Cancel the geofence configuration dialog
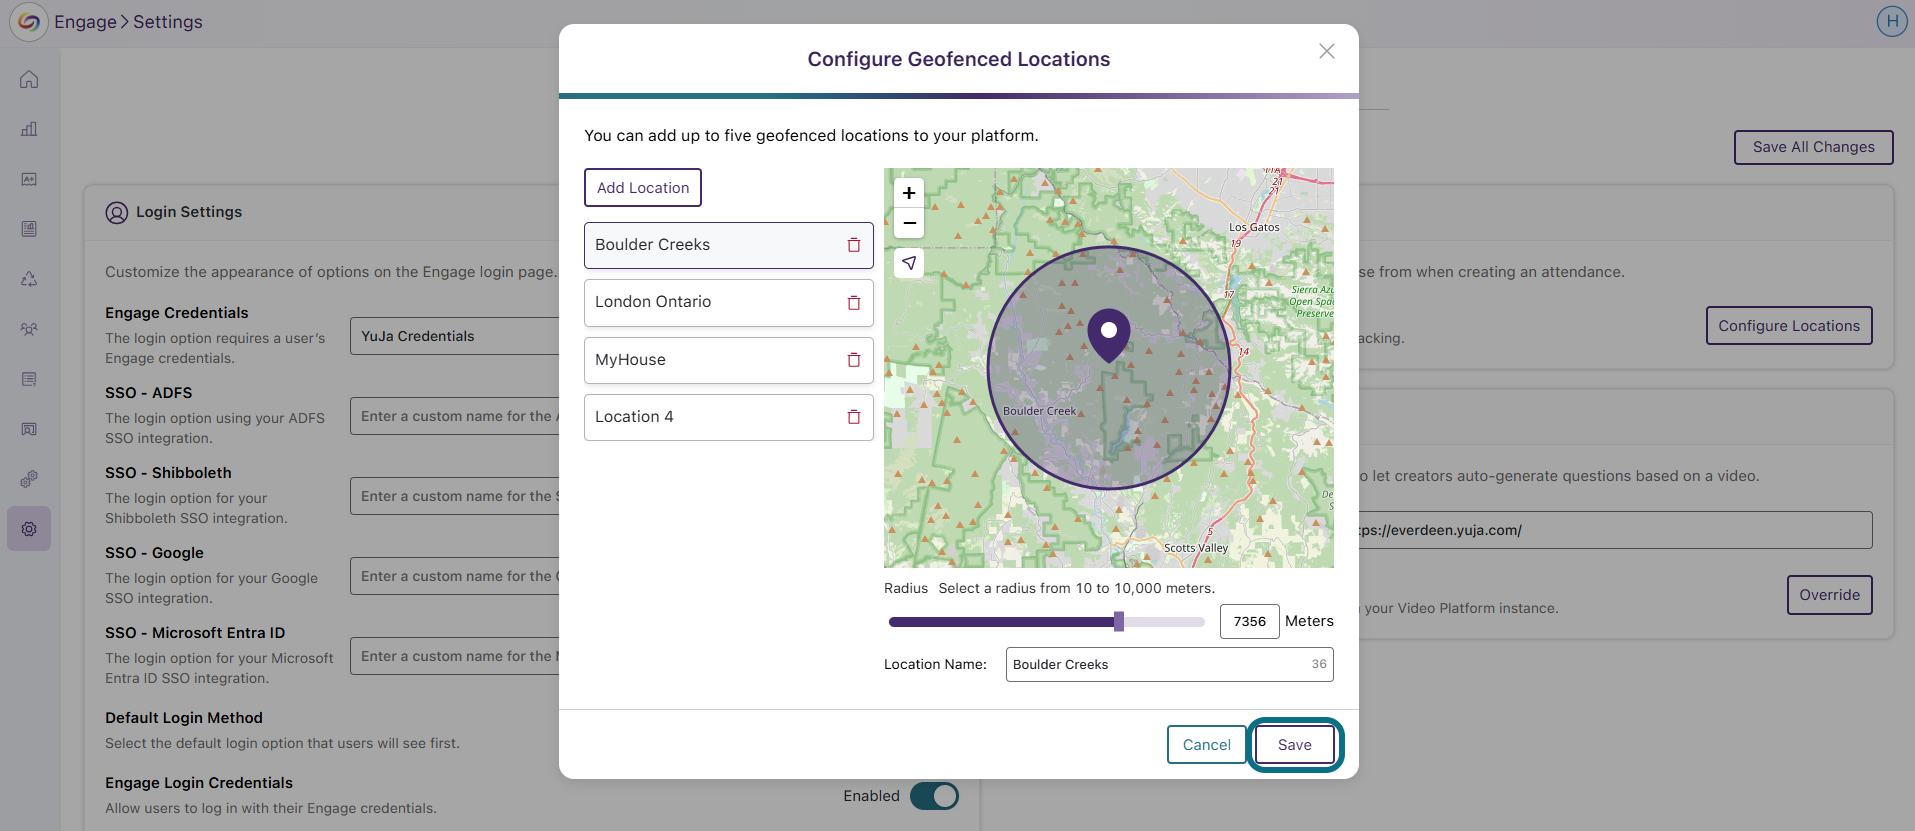 click(1207, 745)
